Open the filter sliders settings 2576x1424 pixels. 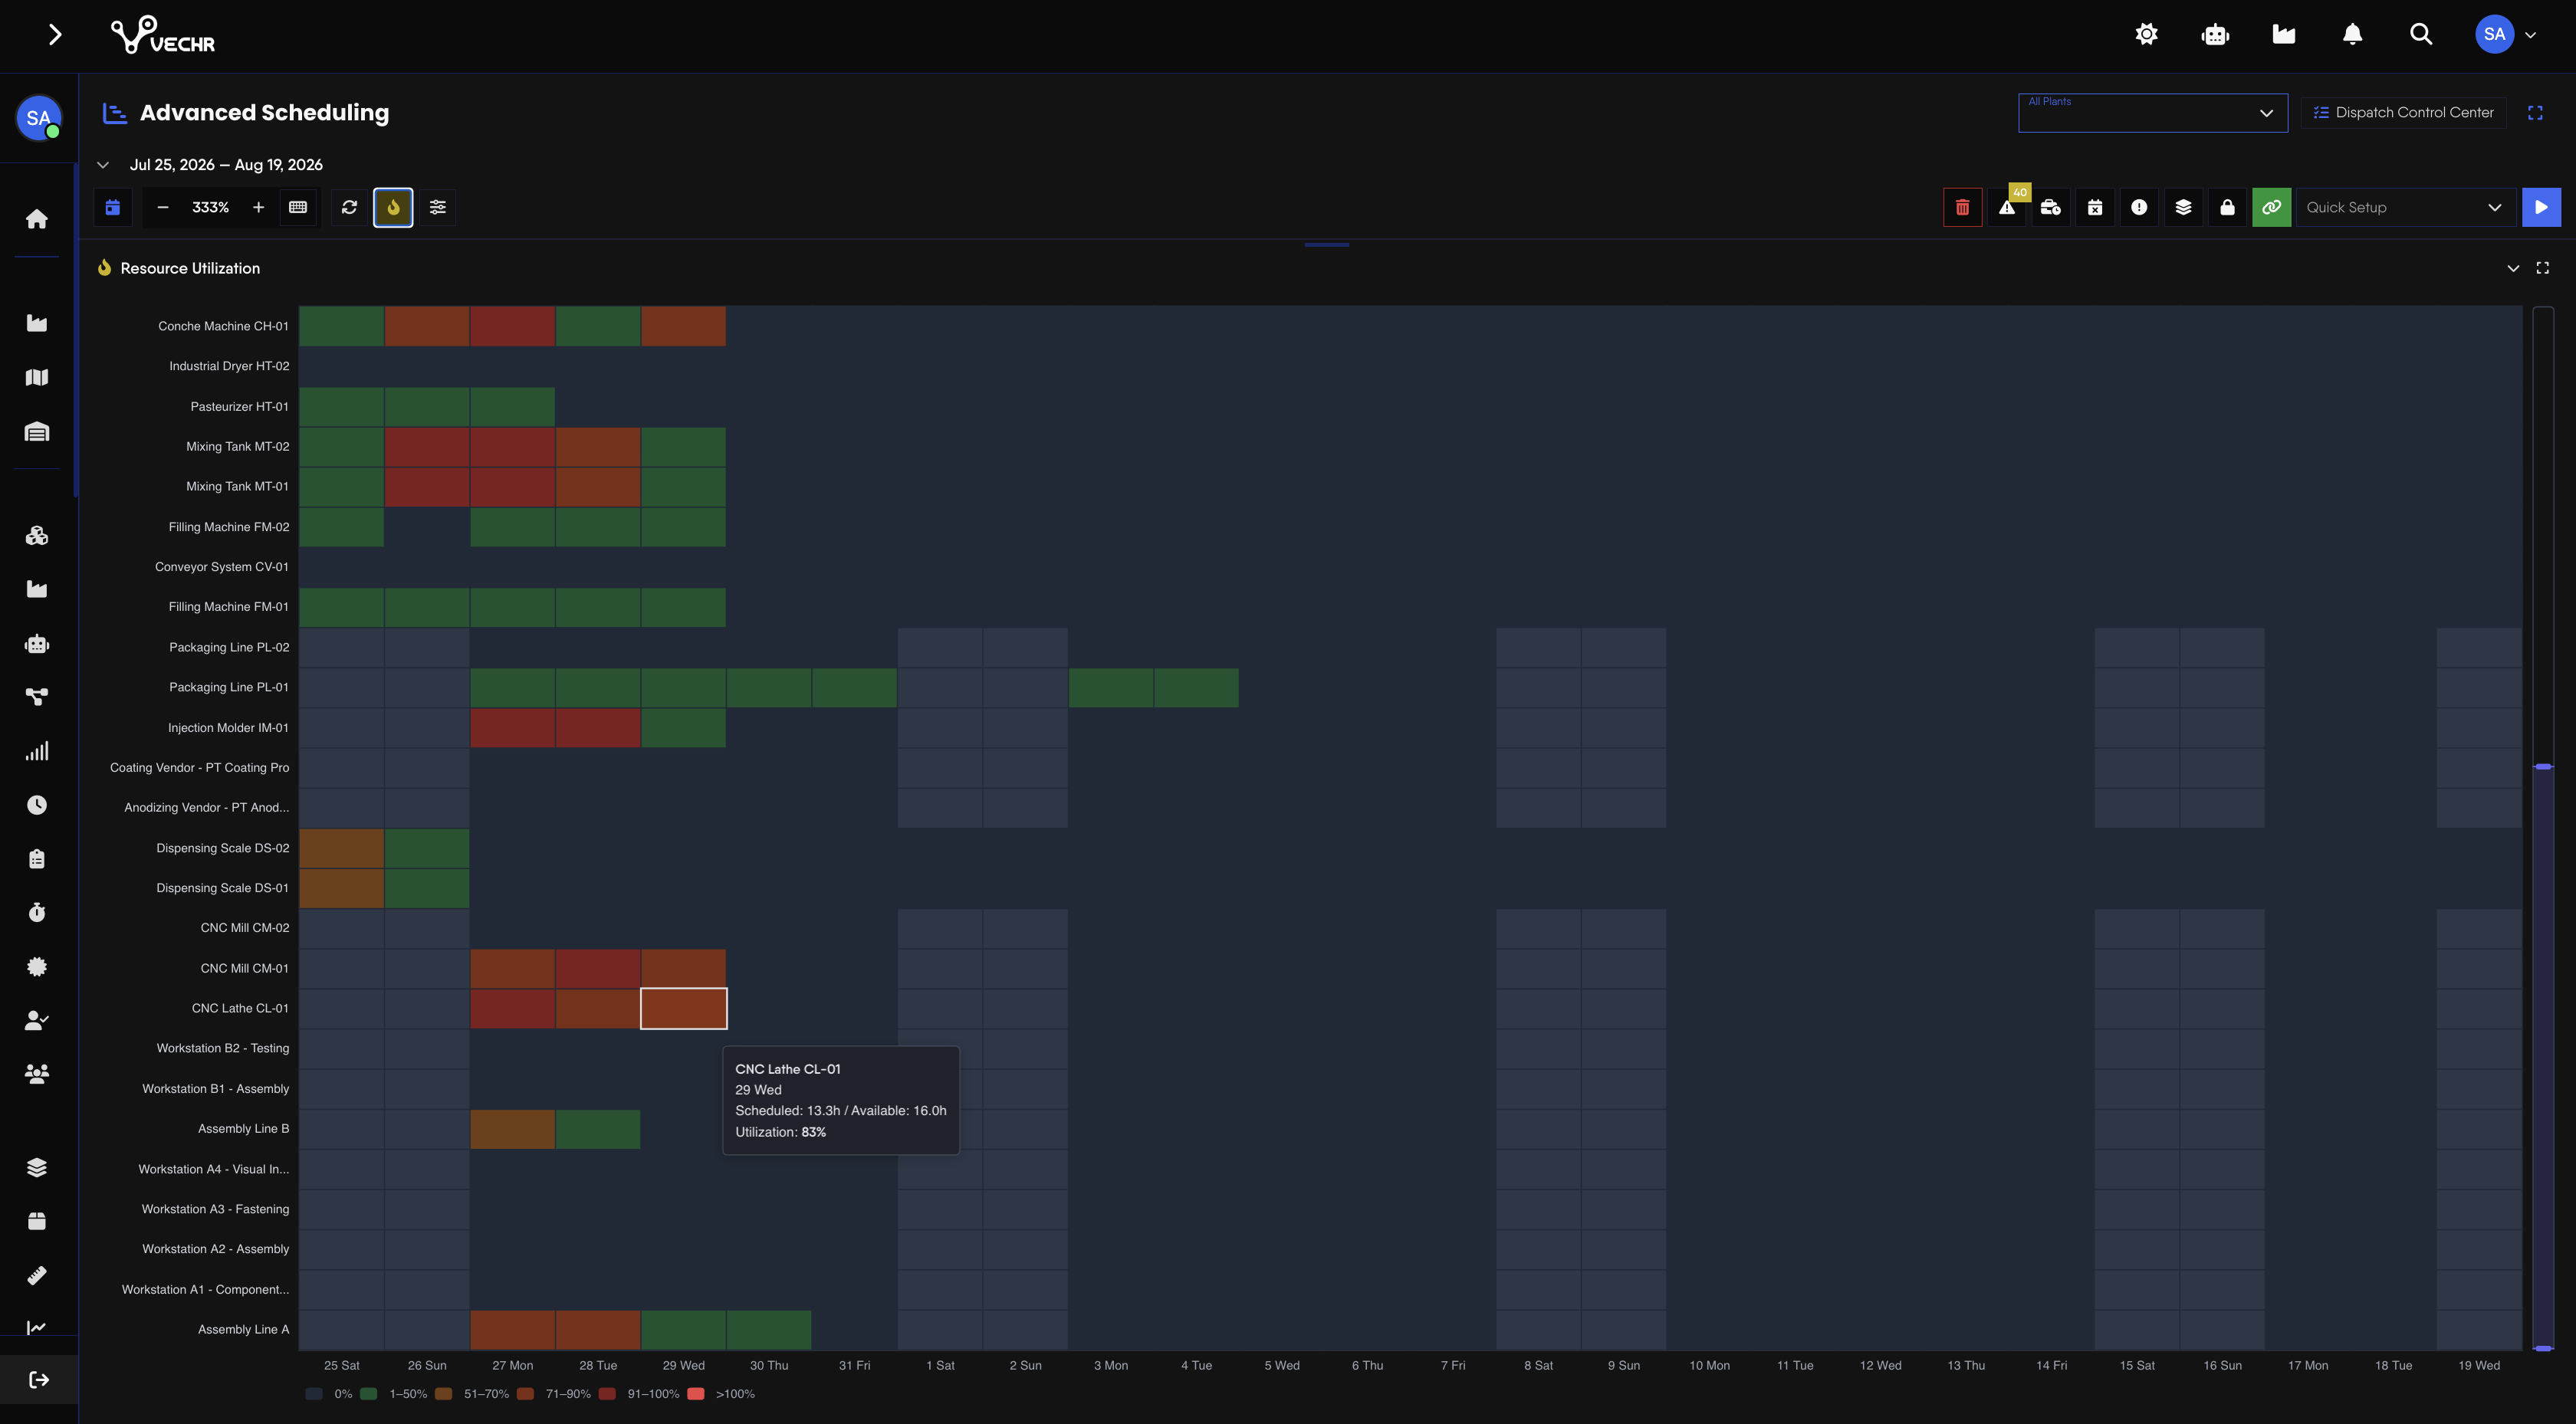[438, 208]
